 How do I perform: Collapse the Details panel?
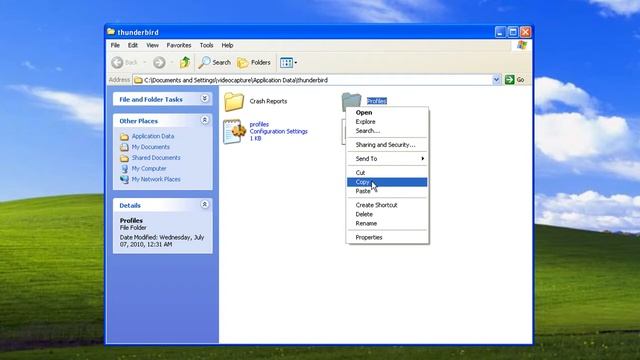(x=204, y=204)
